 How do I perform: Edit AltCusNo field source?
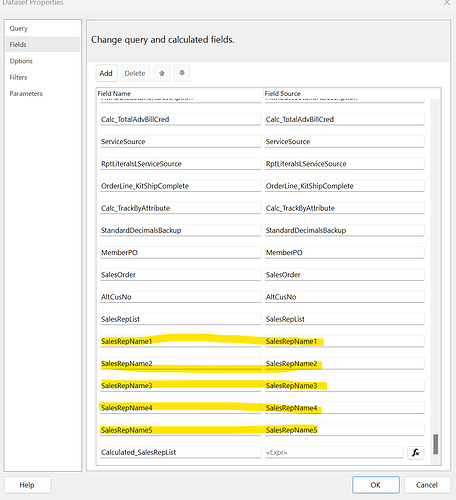pyautogui.click(x=345, y=297)
